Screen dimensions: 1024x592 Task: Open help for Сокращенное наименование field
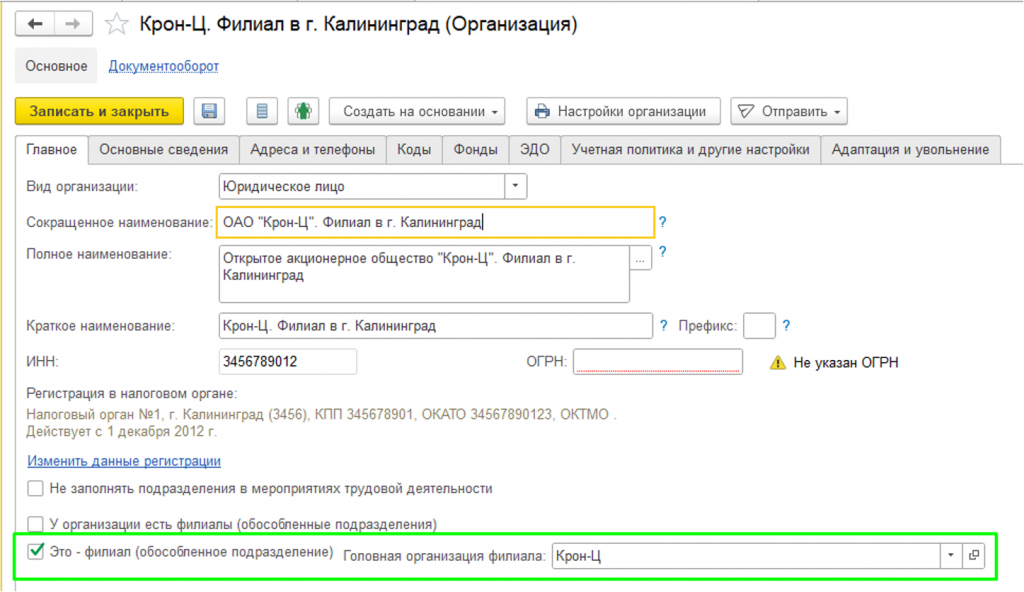[x=662, y=222]
